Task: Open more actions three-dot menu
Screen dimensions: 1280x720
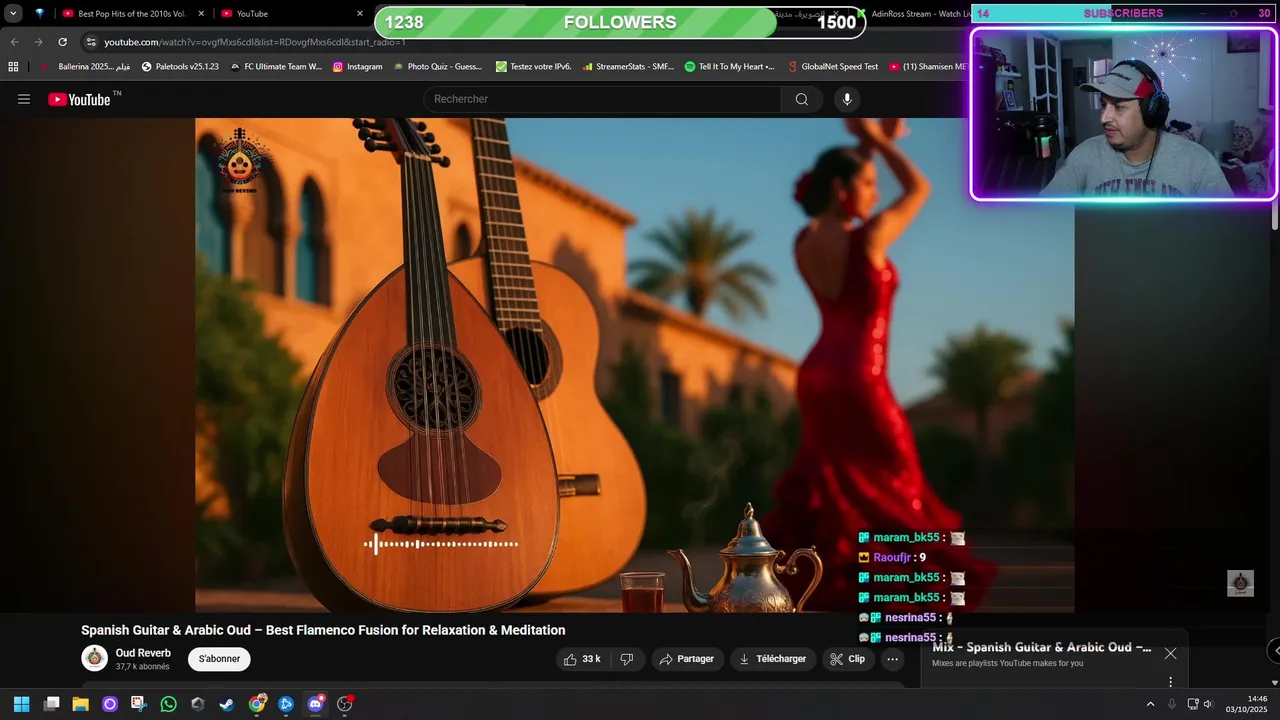Action: pos(893,659)
